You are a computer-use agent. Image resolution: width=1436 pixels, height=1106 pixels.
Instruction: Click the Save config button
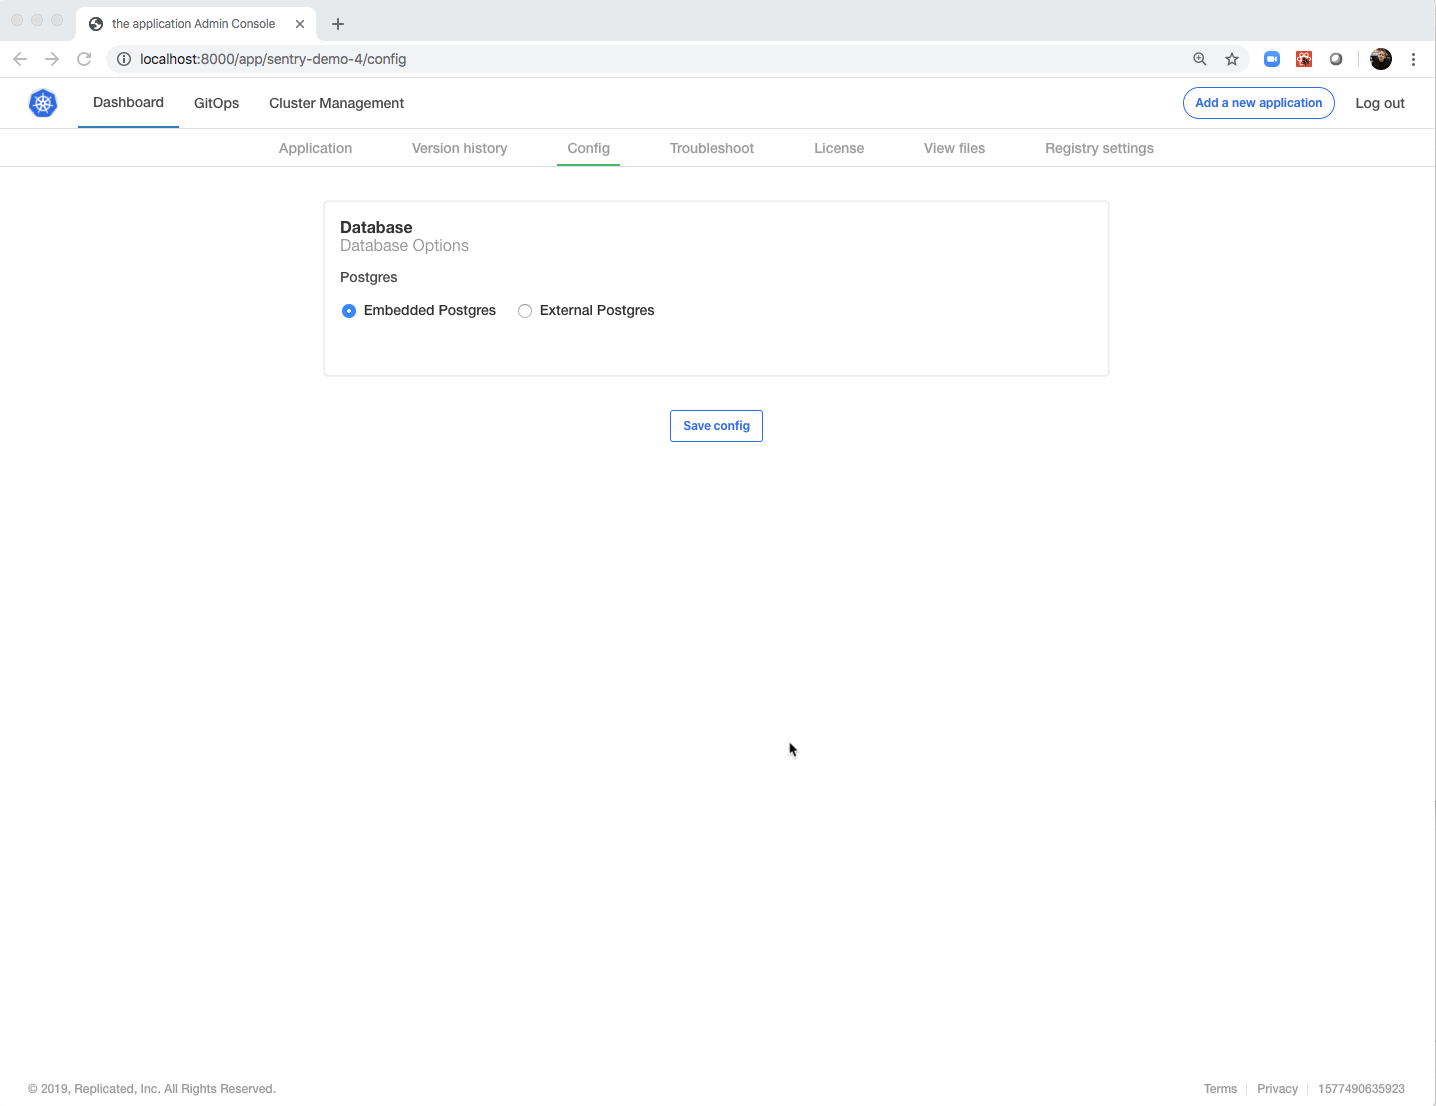pos(716,425)
